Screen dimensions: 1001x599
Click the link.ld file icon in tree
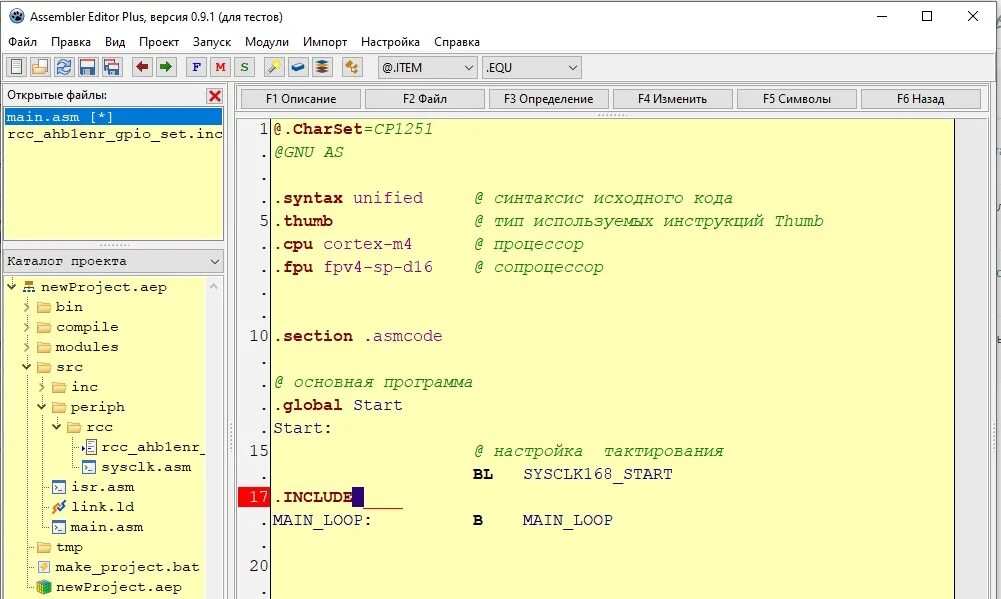click(59, 507)
